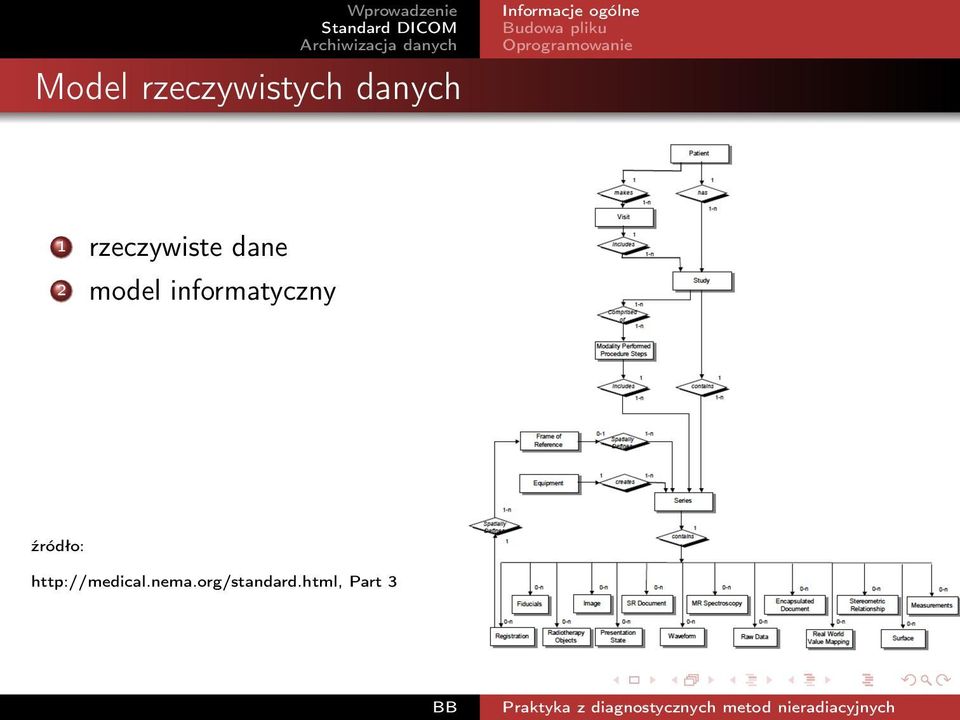
Task: Click the section navigation icon
Action: click(809, 680)
